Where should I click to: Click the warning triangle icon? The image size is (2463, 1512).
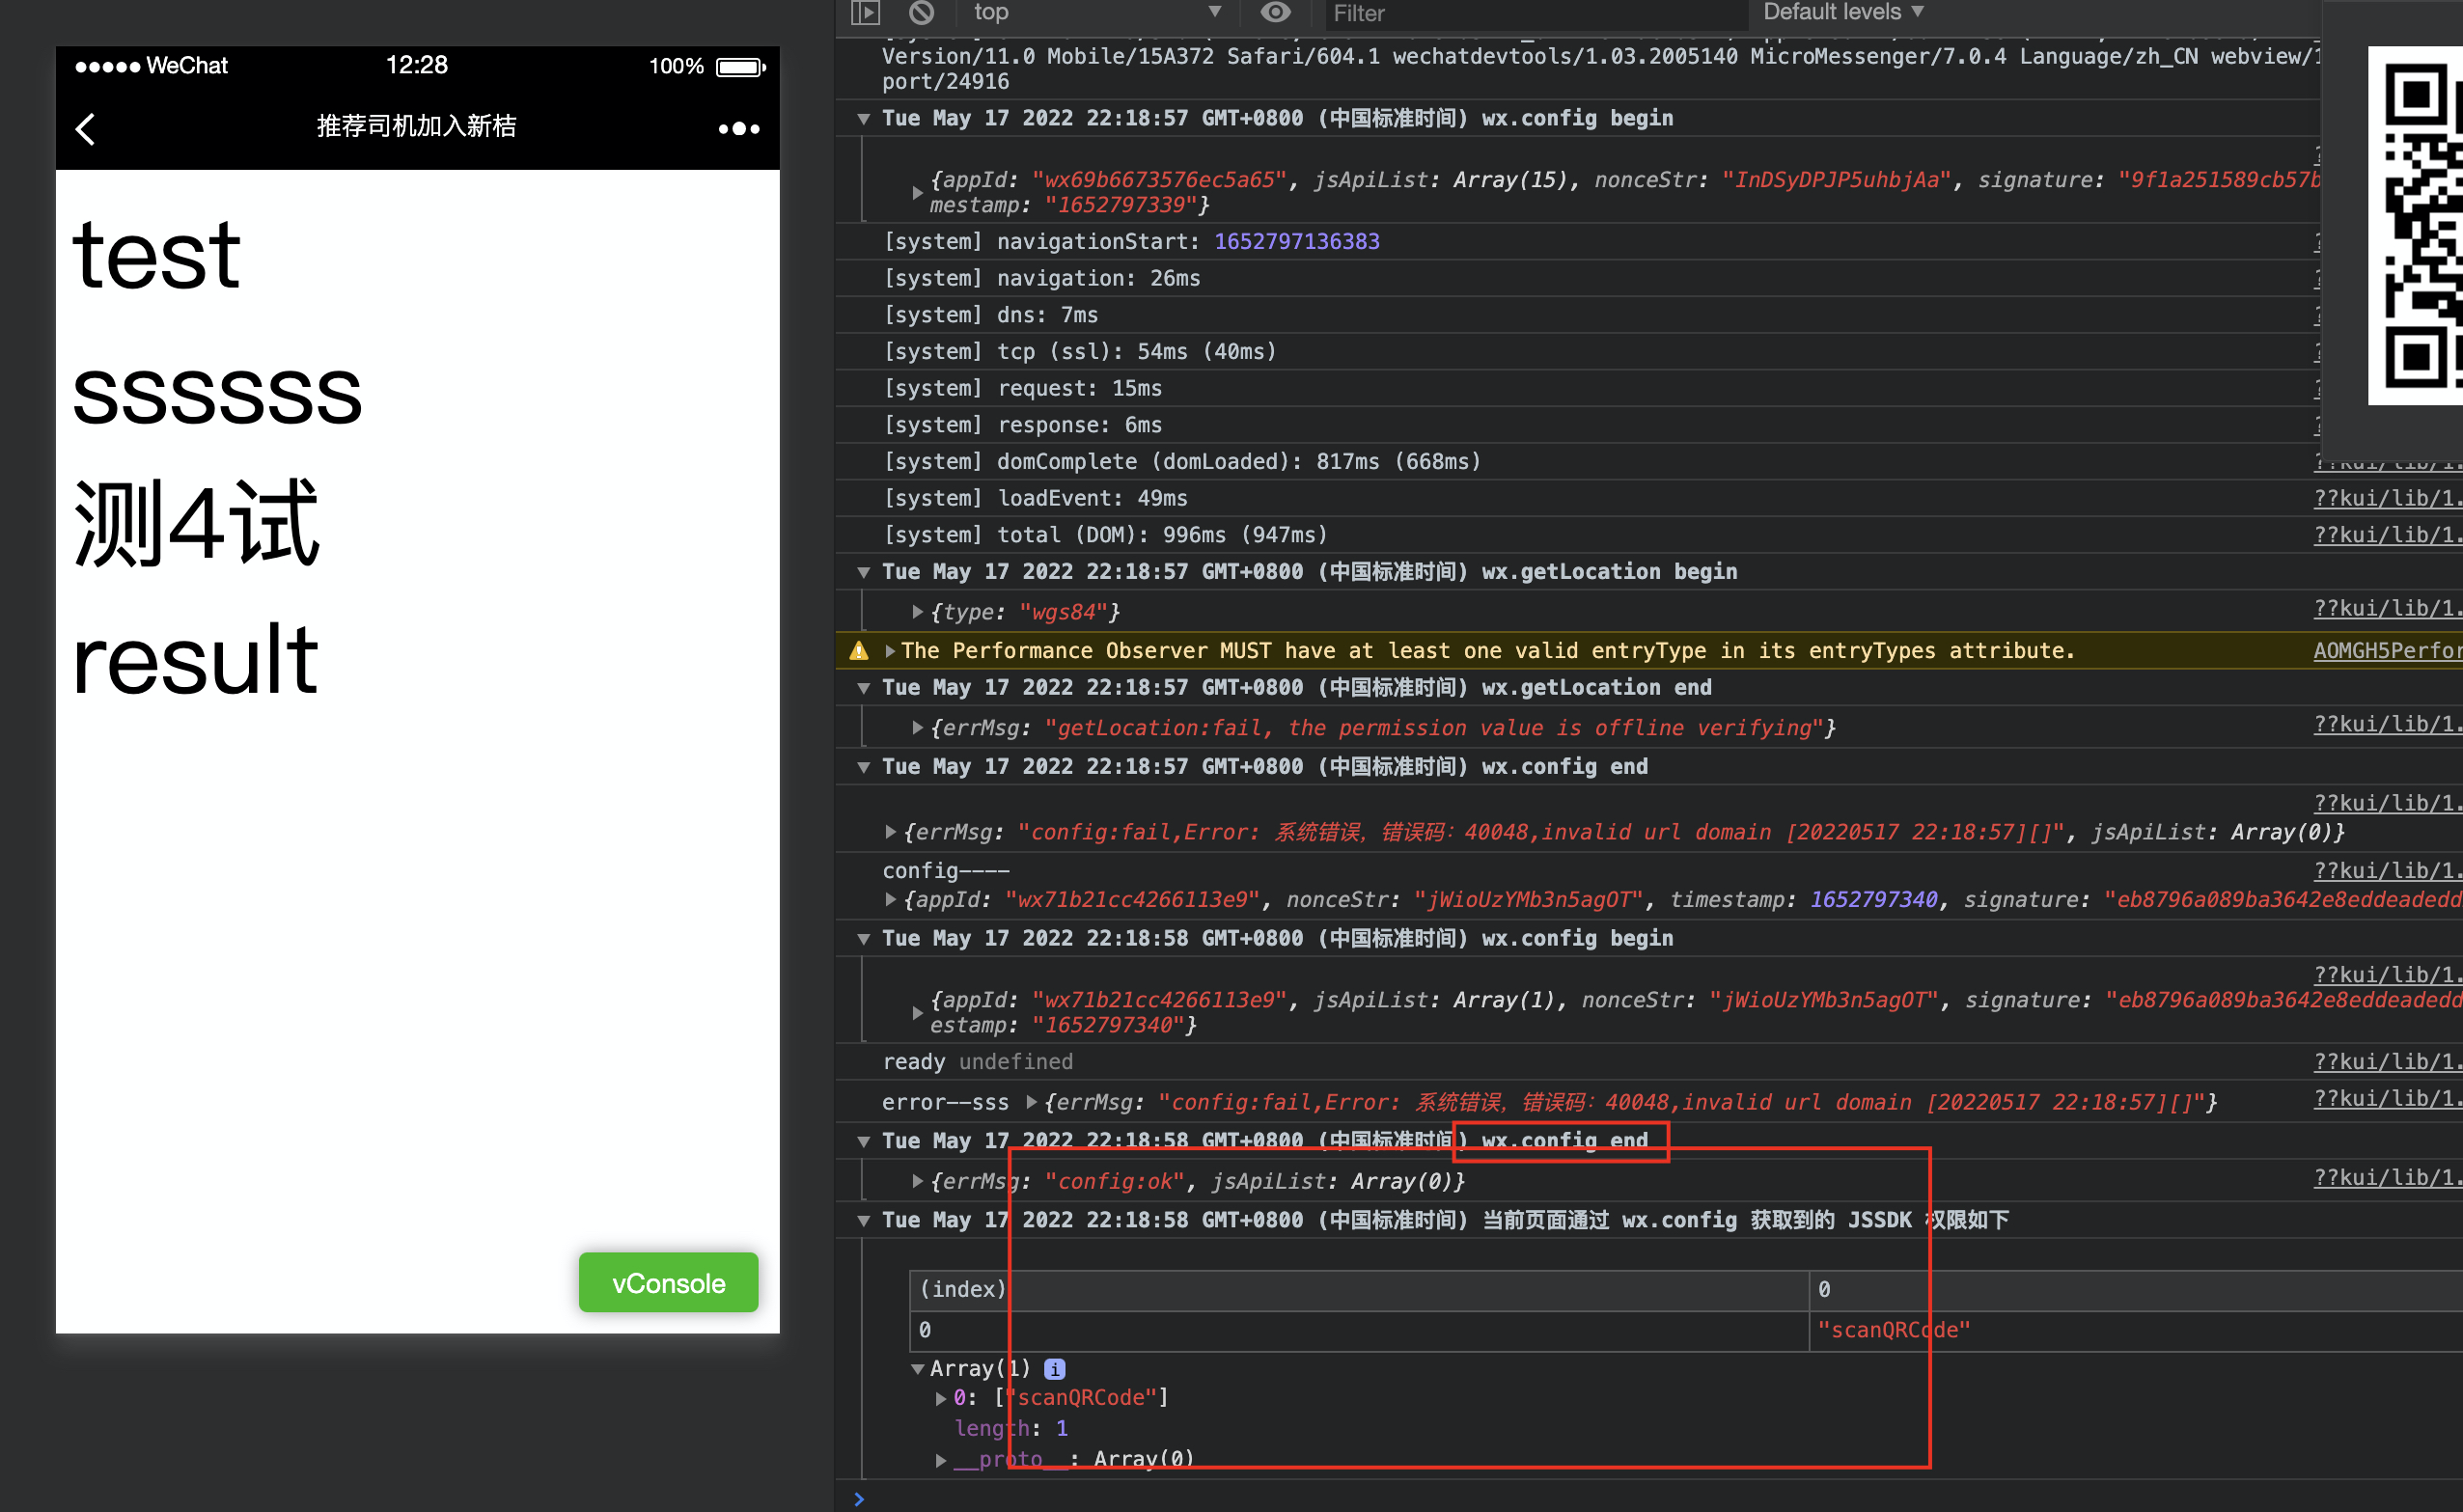[859, 651]
